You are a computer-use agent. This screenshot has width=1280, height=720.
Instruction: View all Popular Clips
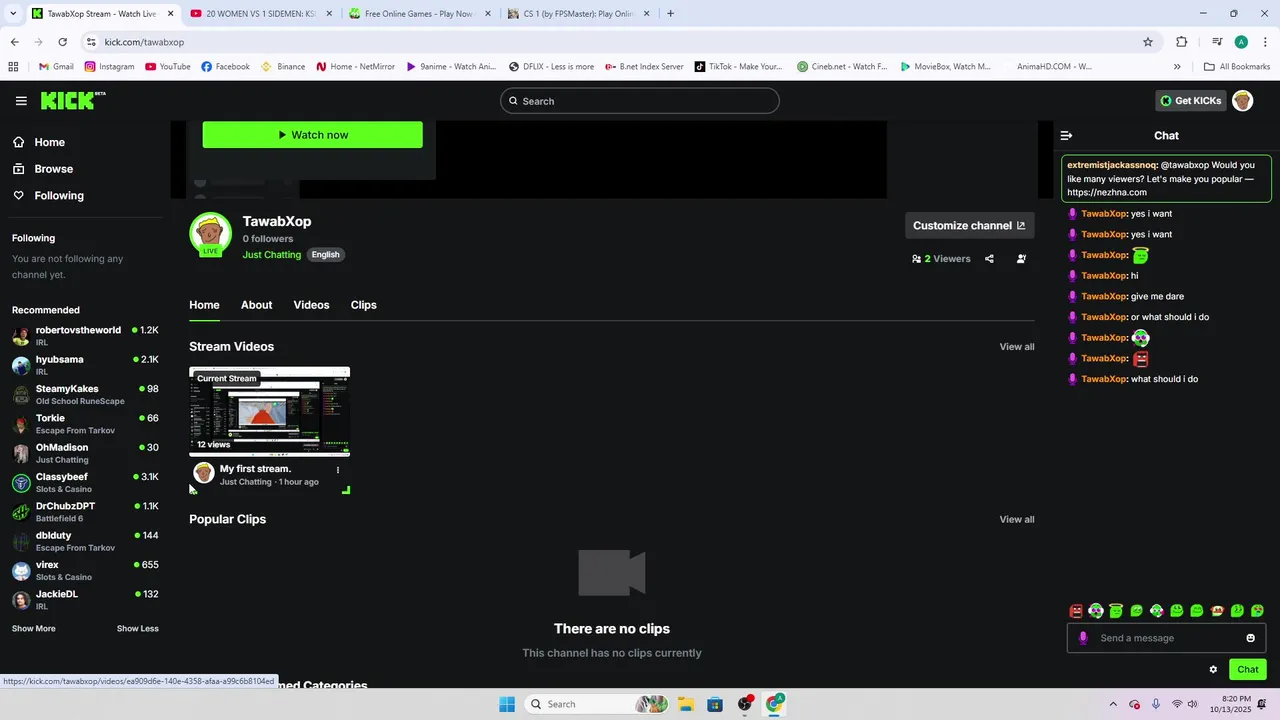(x=1017, y=520)
